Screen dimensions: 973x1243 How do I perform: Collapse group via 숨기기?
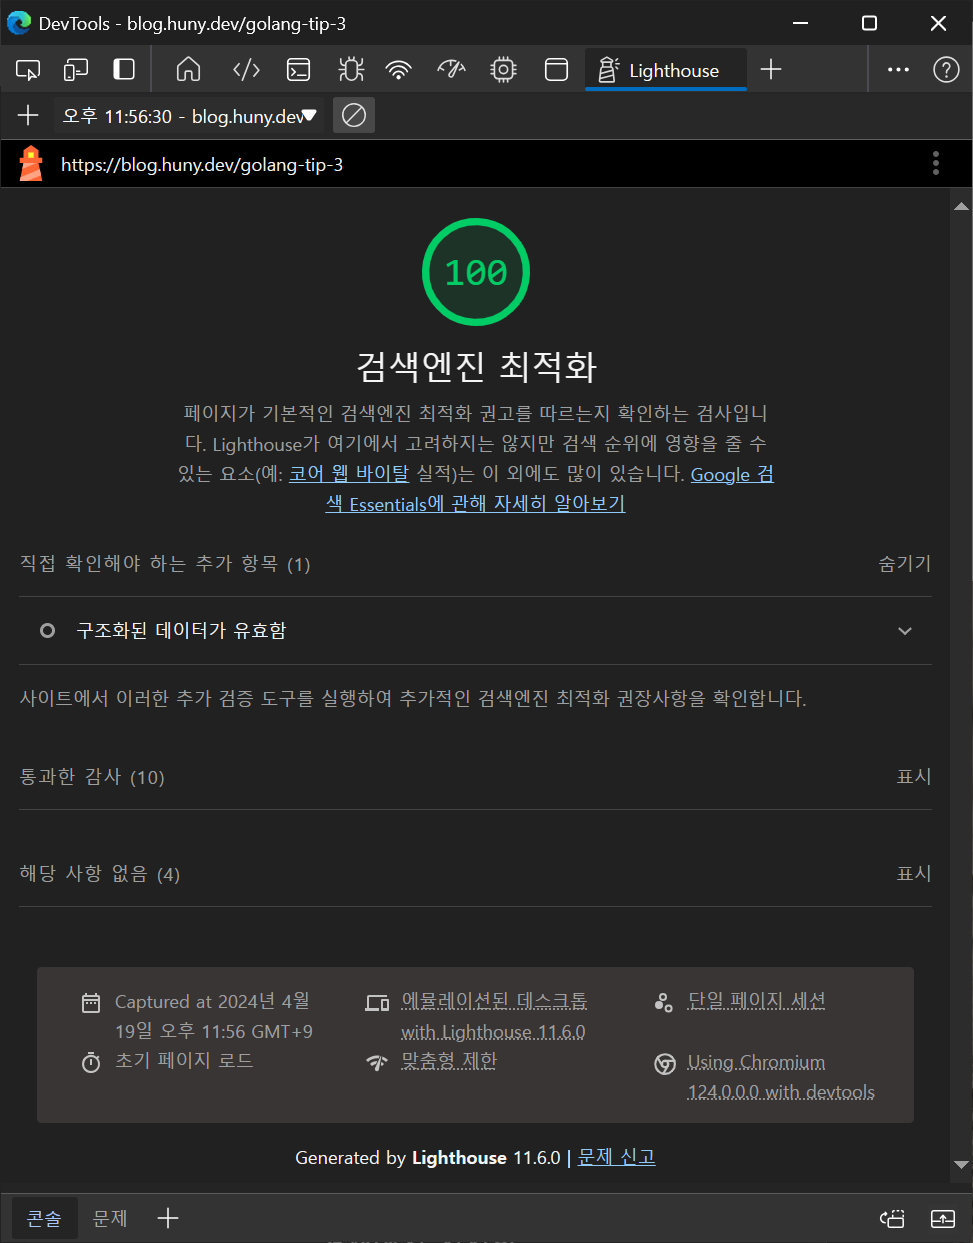click(905, 563)
